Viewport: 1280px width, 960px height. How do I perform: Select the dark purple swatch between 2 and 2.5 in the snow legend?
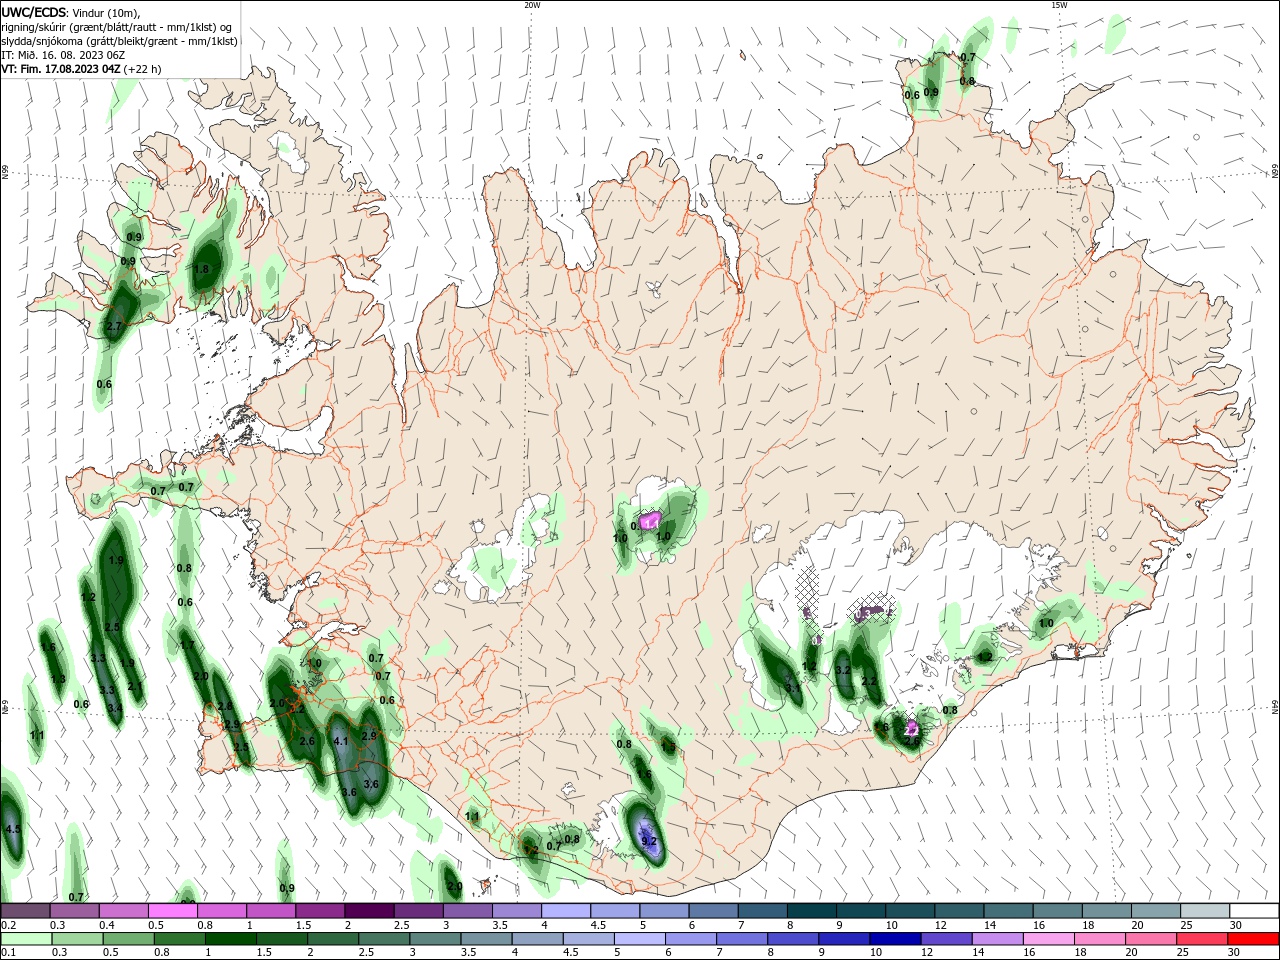point(369,911)
